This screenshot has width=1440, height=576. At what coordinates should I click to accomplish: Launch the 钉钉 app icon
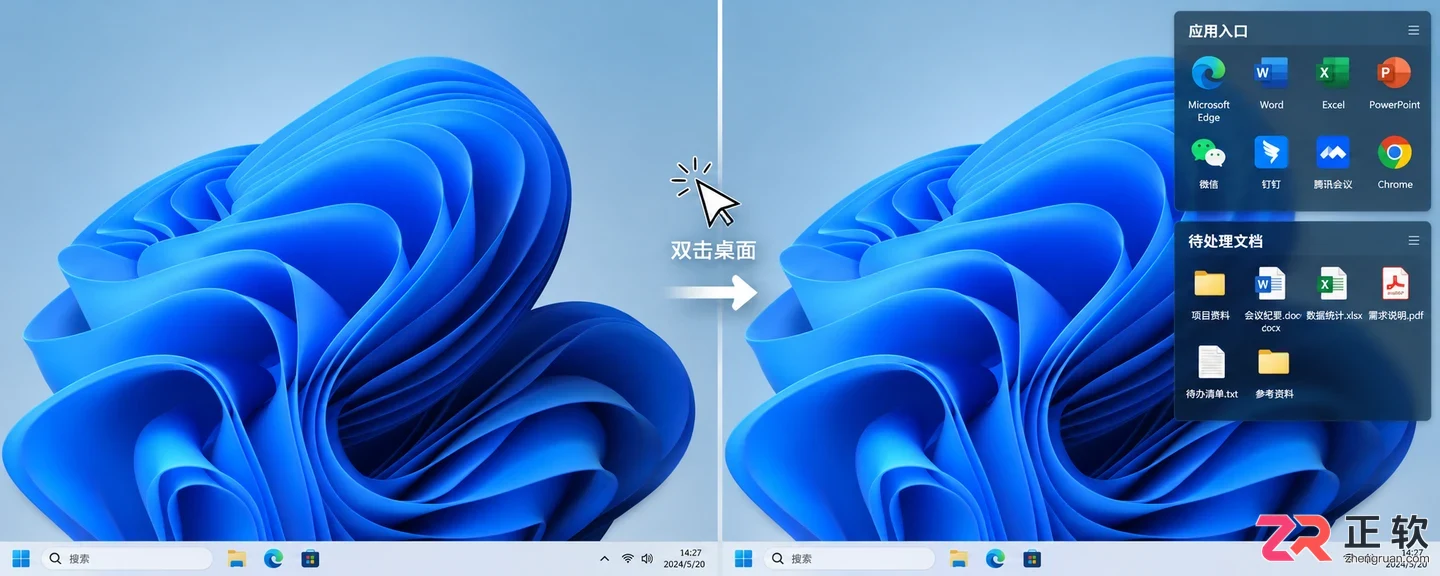pyautogui.click(x=1271, y=153)
